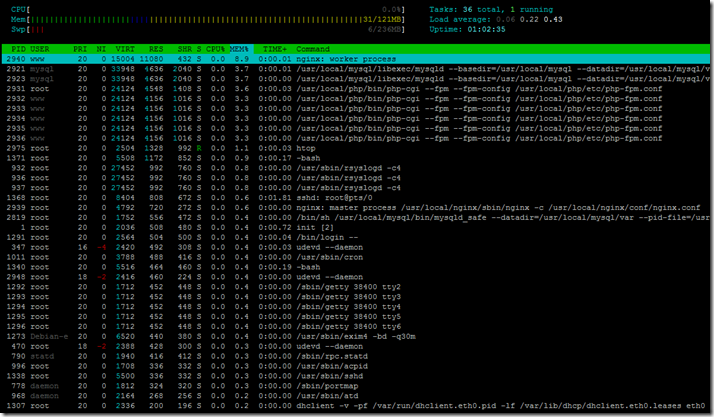This screenshot has width=714, height=417.
Task: Select the /sbin/portmap process row
Action: click(x=356, y=386)
